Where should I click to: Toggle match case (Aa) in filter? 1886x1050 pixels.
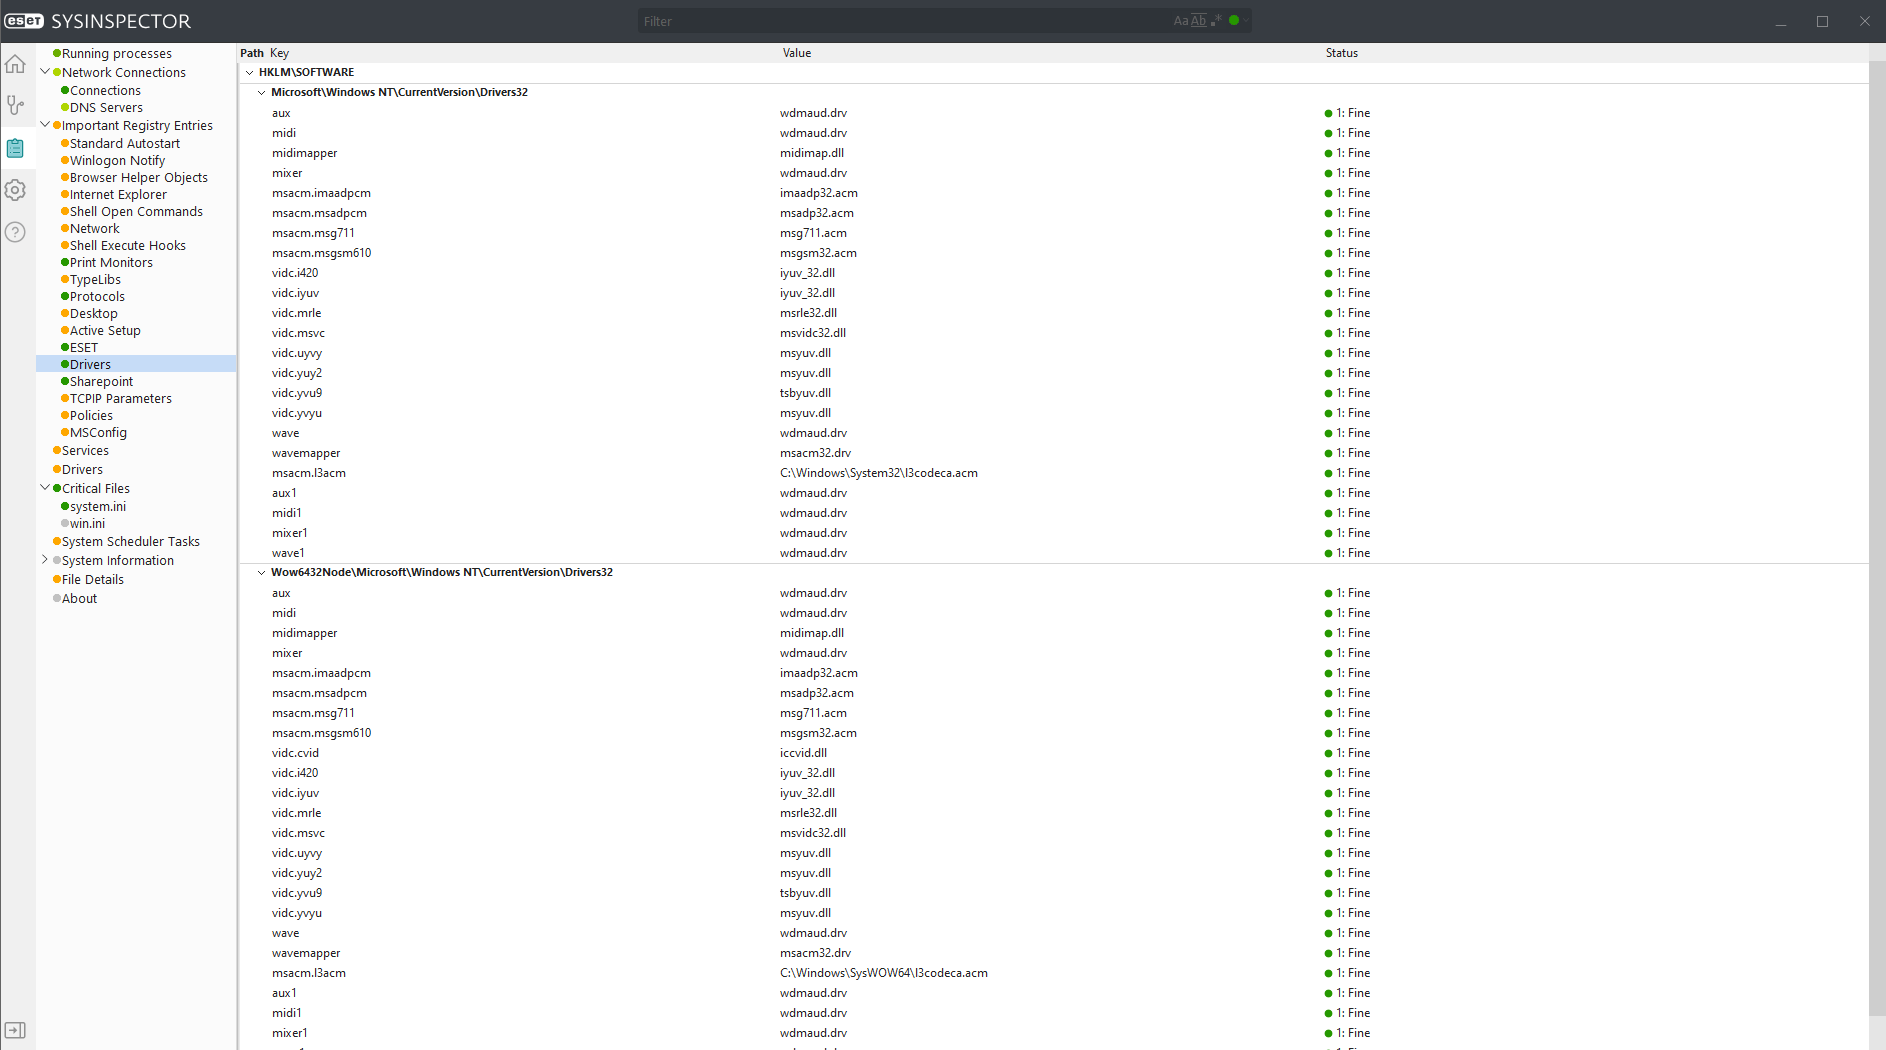click(x=1181, y=21)
